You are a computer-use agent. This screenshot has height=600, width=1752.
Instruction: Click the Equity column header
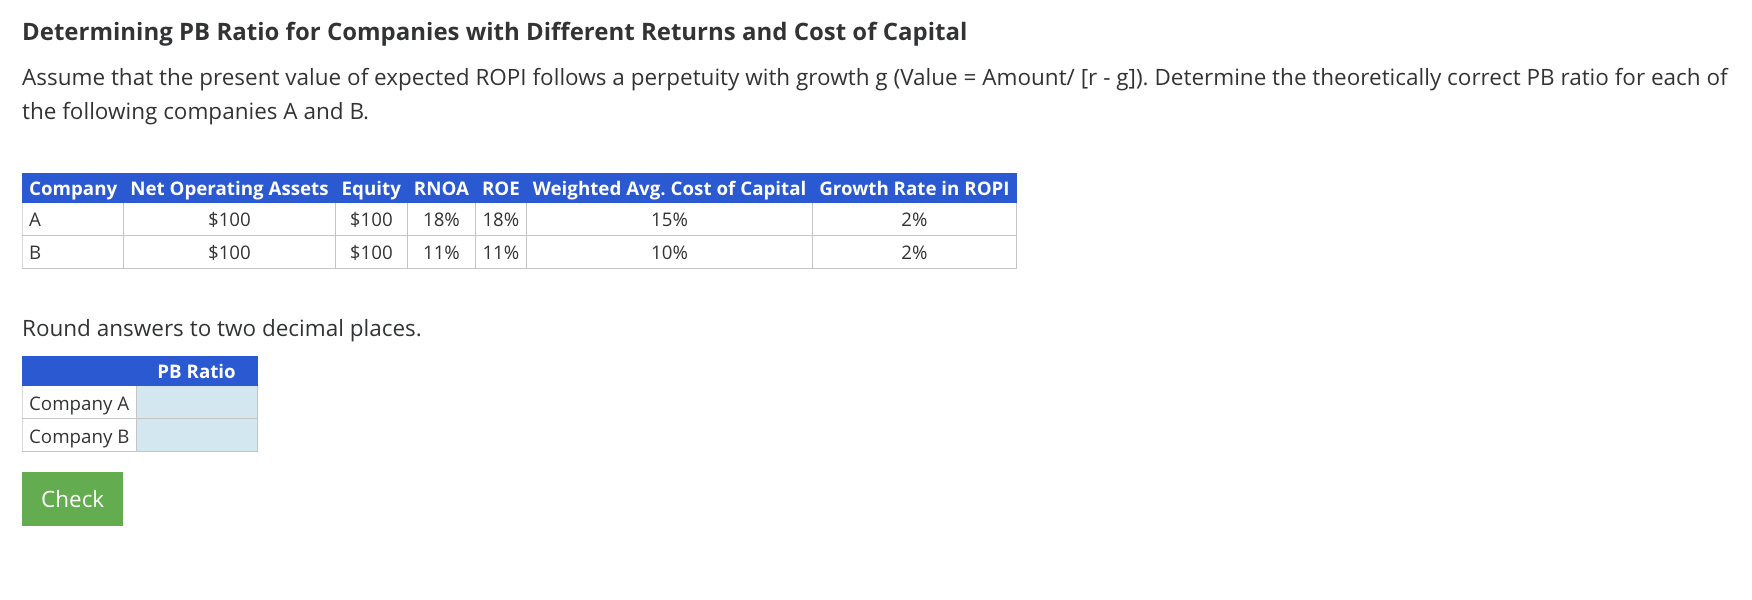pyautogui.click(x=370, y=188)
